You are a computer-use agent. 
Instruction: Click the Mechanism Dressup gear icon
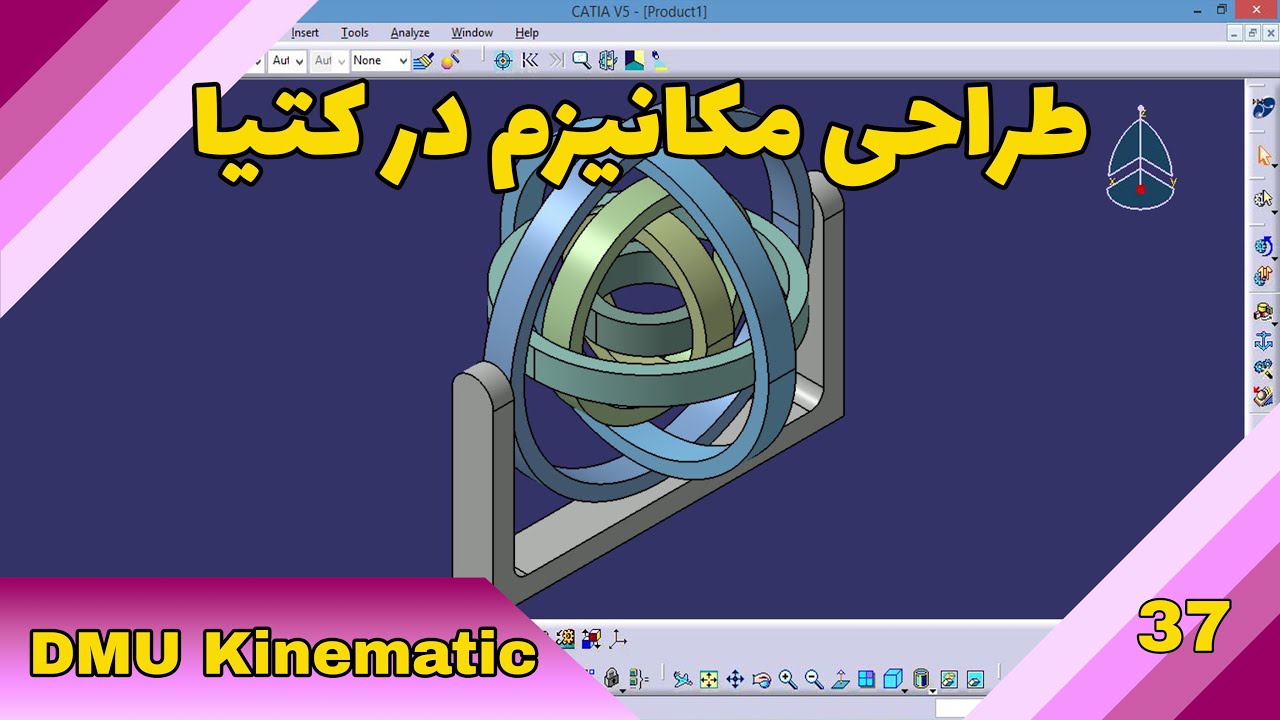pyautogui.click(x=1263, y=246)
